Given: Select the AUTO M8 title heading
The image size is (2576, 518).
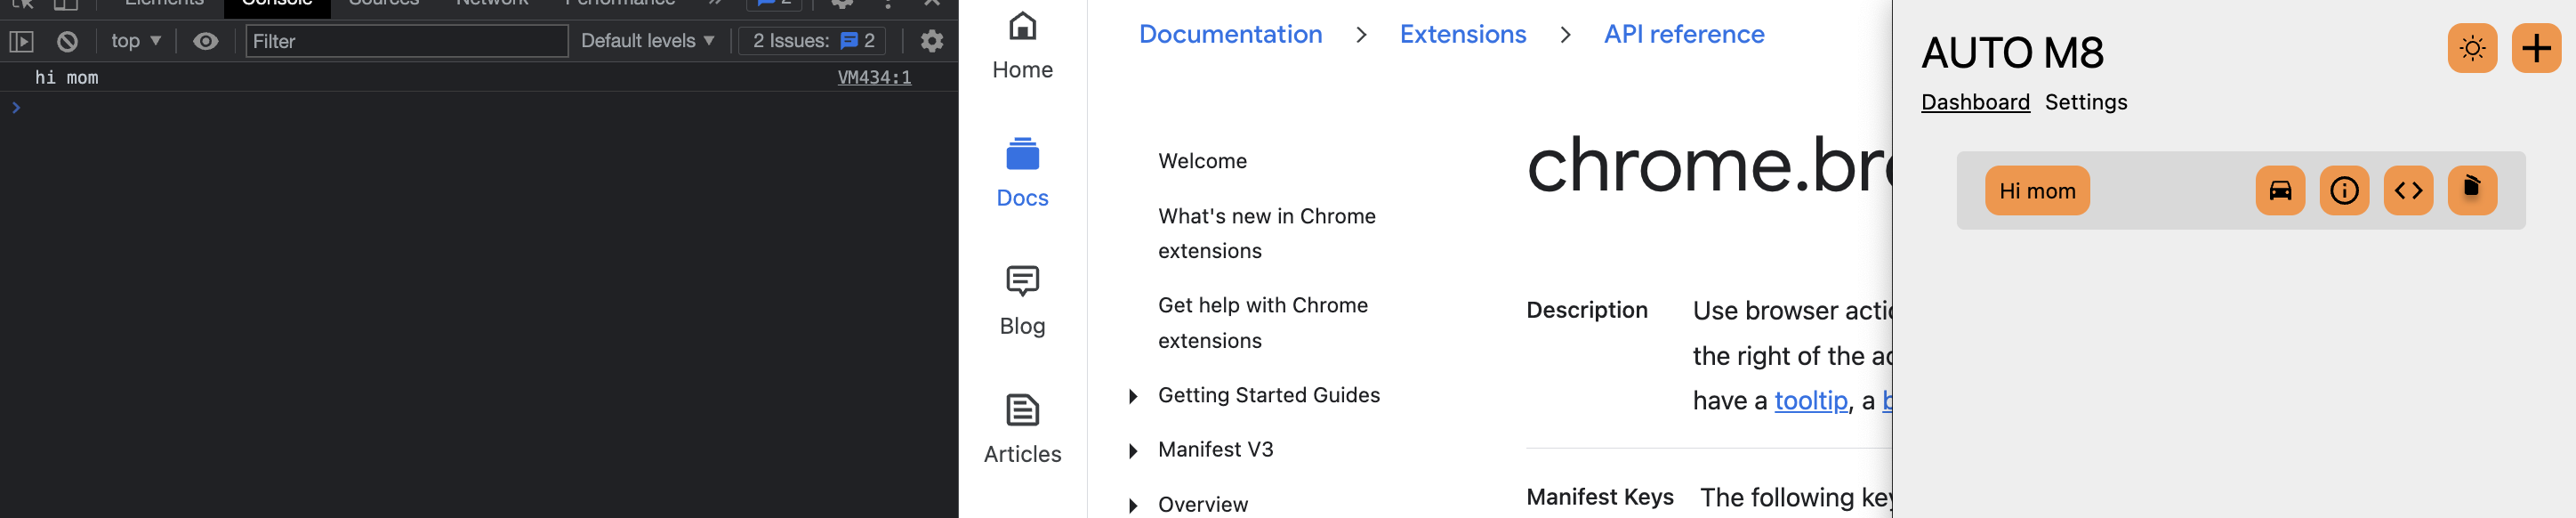Looking at the screenshot, I should [x=2012, y=53].
